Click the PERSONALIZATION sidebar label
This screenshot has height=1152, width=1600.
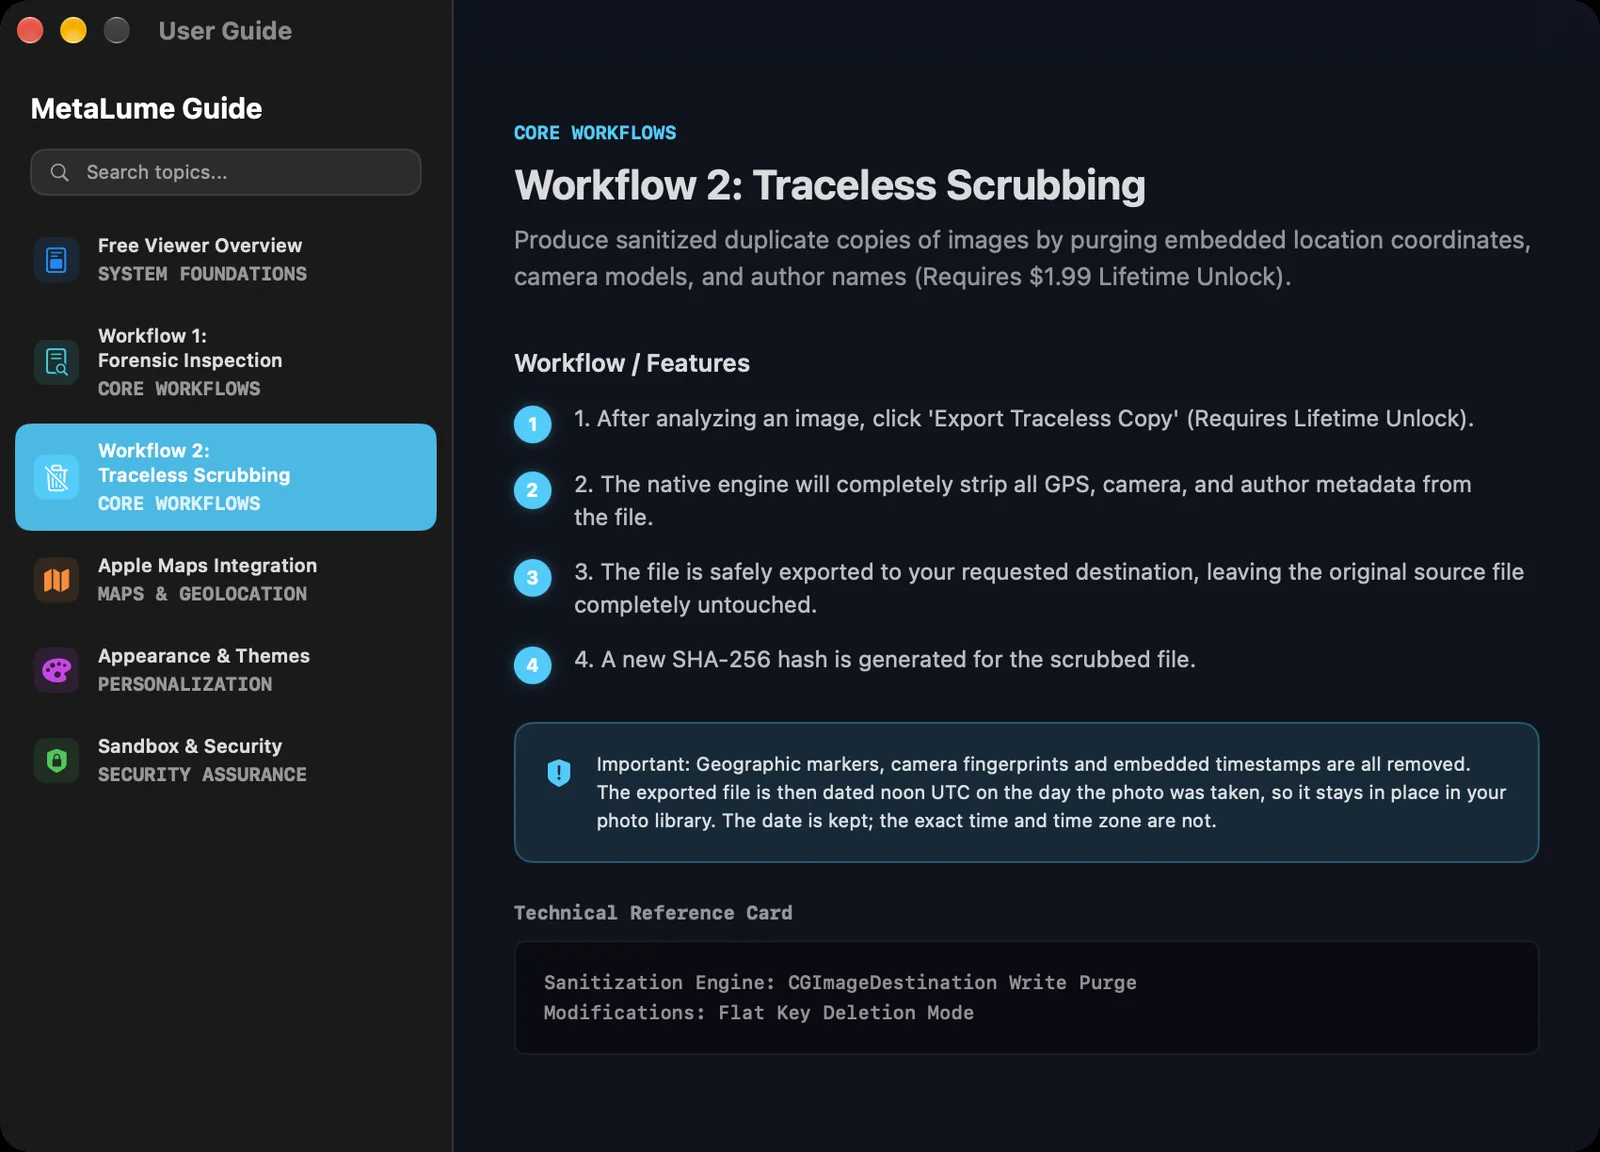pos(185,684)
